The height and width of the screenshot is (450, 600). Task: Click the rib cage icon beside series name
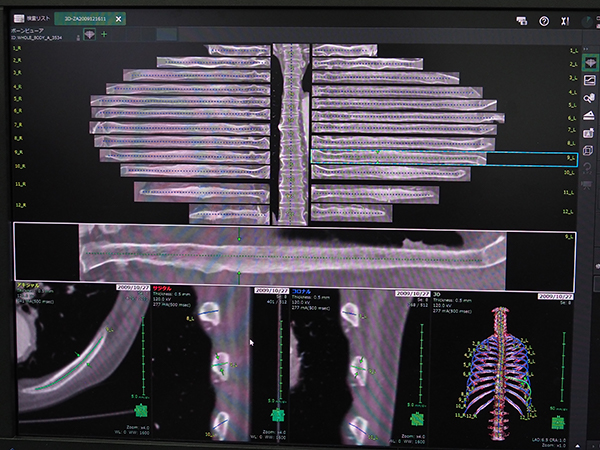click(89, 34)
